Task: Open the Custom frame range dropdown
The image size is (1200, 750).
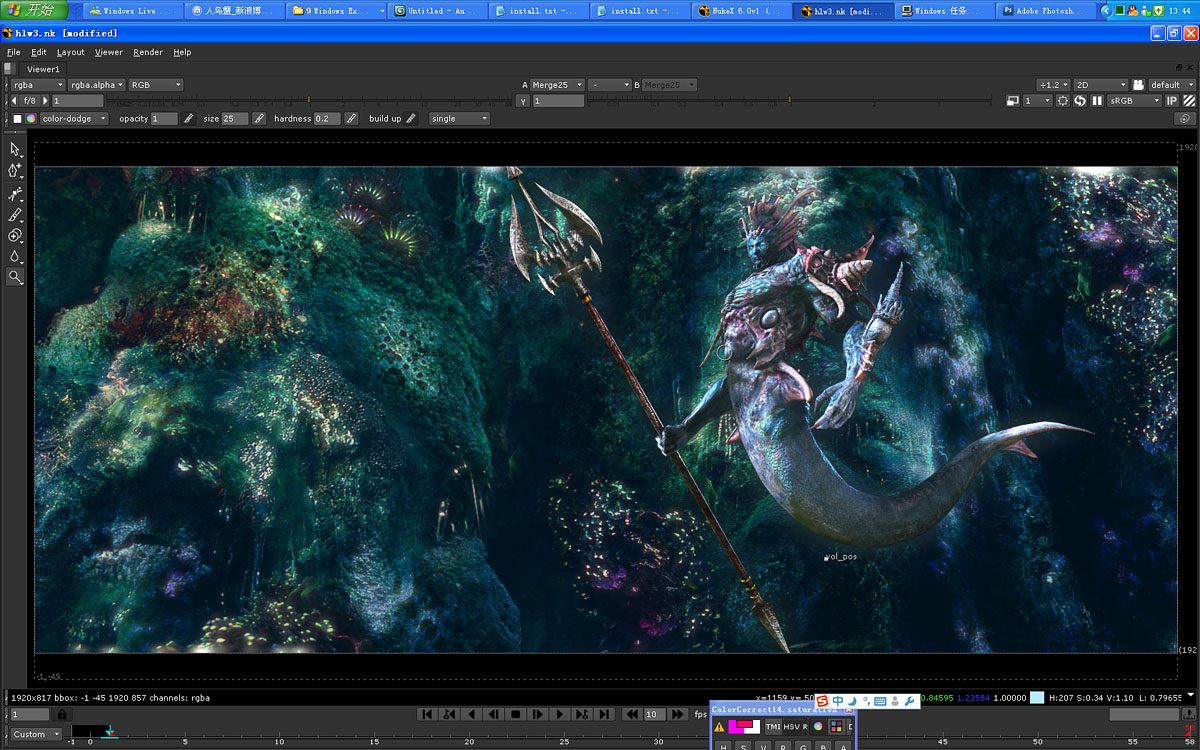Action: (x=37, y=734)
